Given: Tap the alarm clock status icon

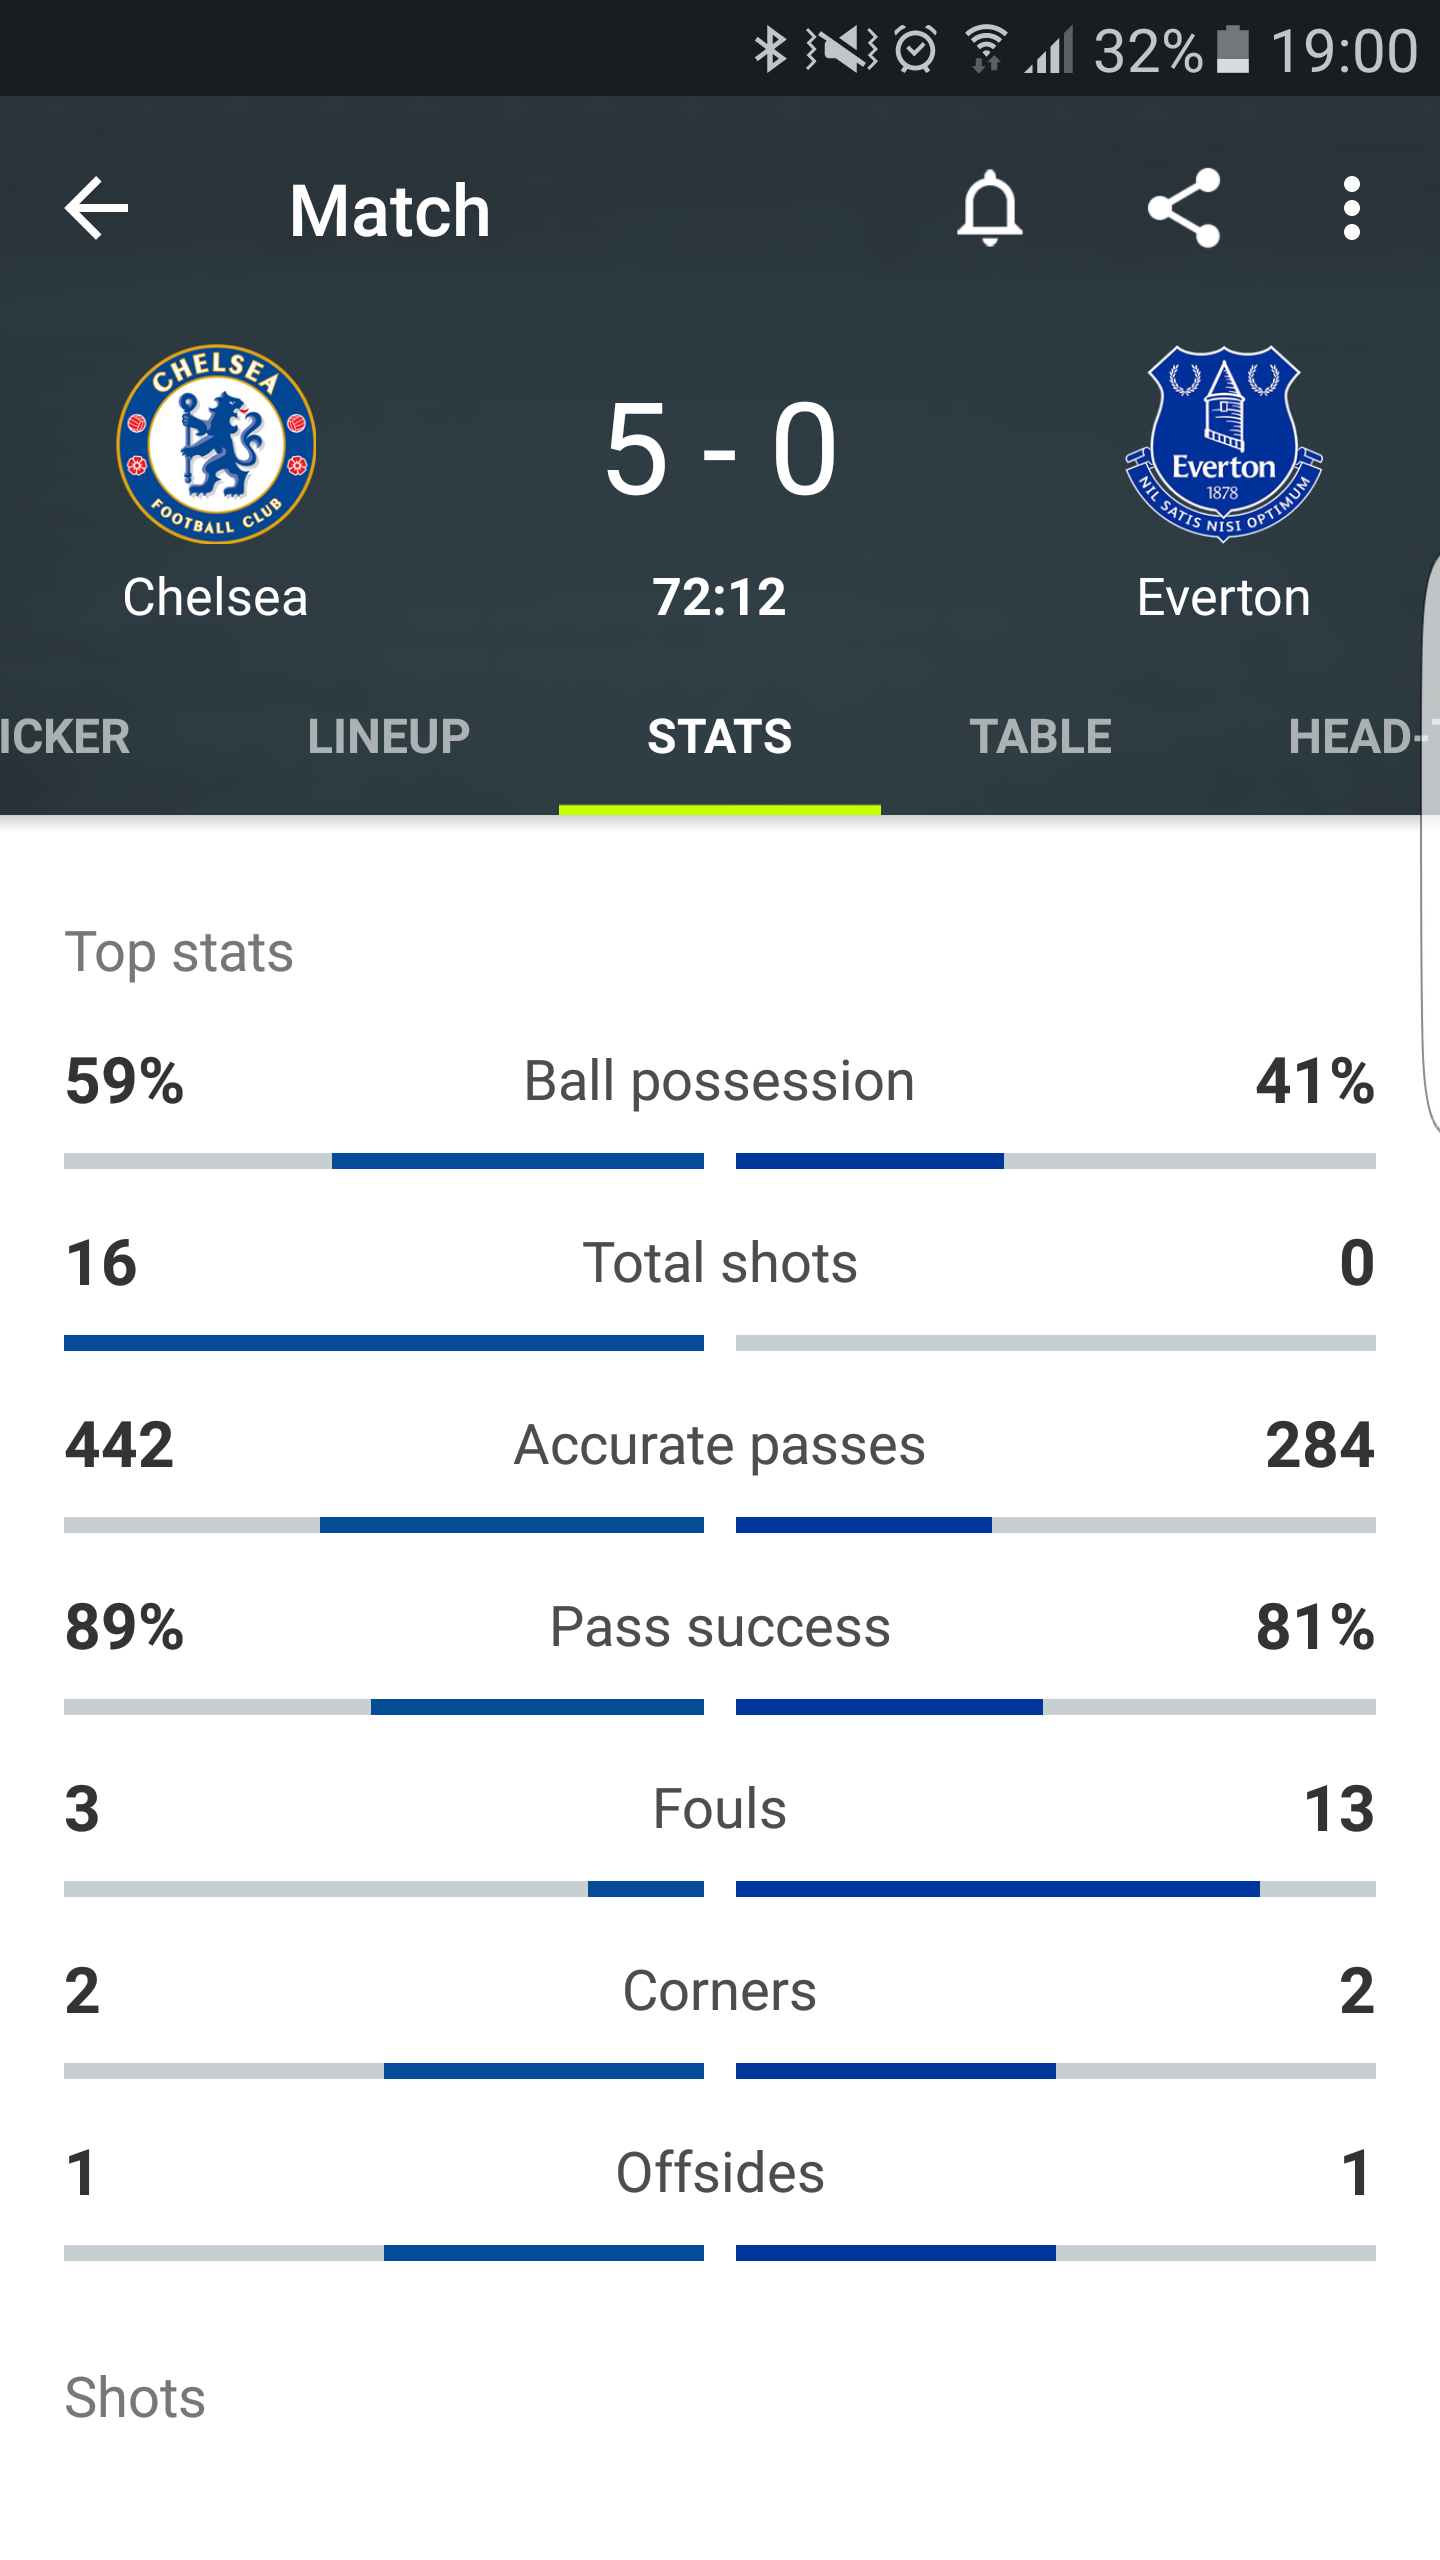Looking at the screenshot, I should pyautogui.click(x=915, y=50).
